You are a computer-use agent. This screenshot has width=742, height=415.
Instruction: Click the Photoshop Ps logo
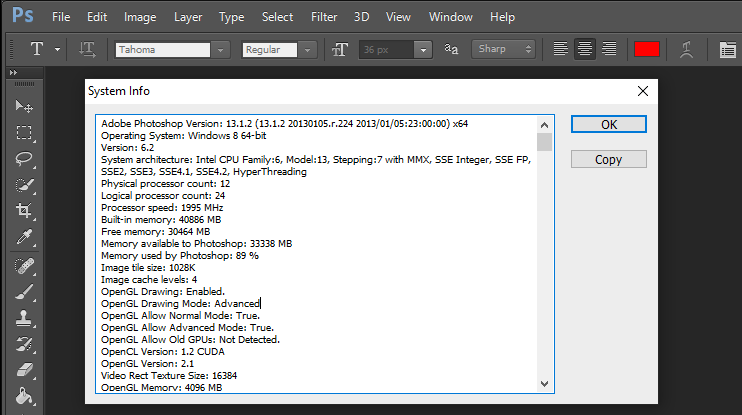(23, 15)
